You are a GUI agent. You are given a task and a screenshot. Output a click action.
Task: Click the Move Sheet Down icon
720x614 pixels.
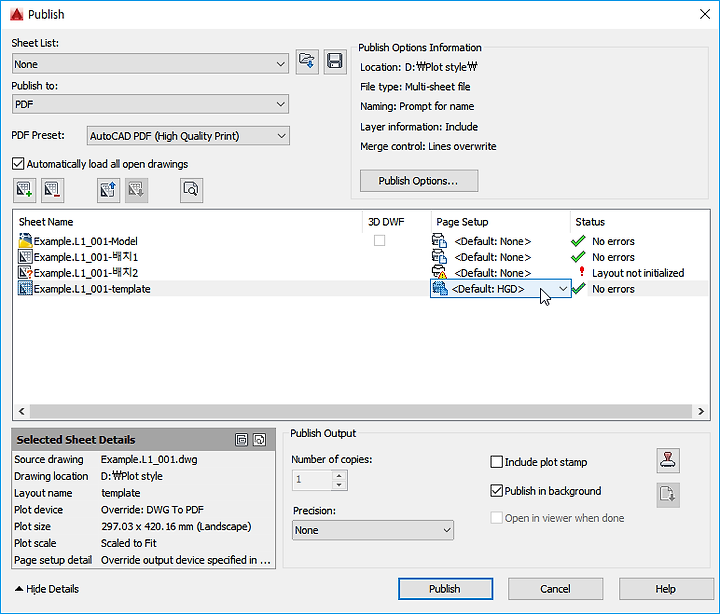pyautogui.click(x=136, y=190)
